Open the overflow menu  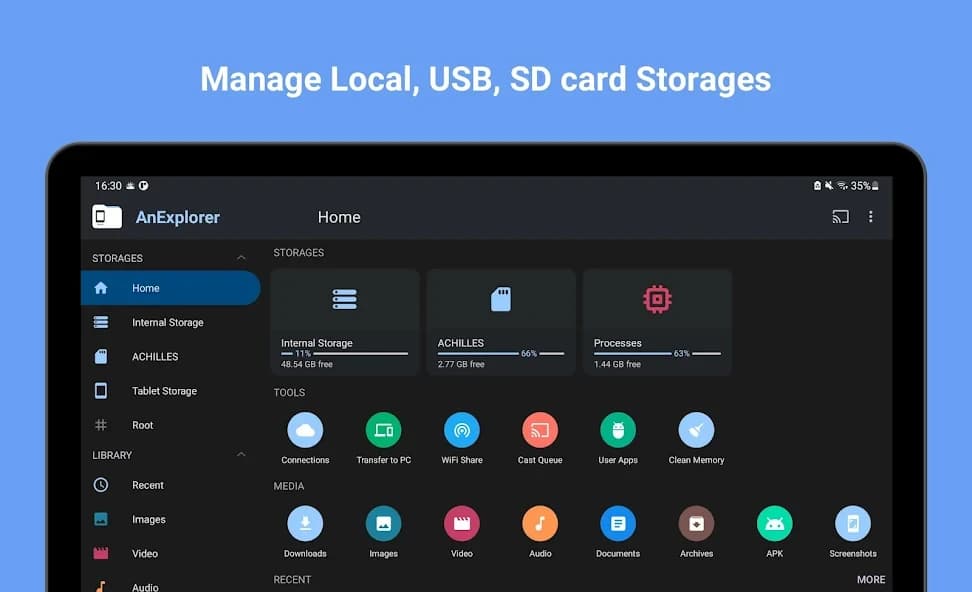tap(871, 216)
